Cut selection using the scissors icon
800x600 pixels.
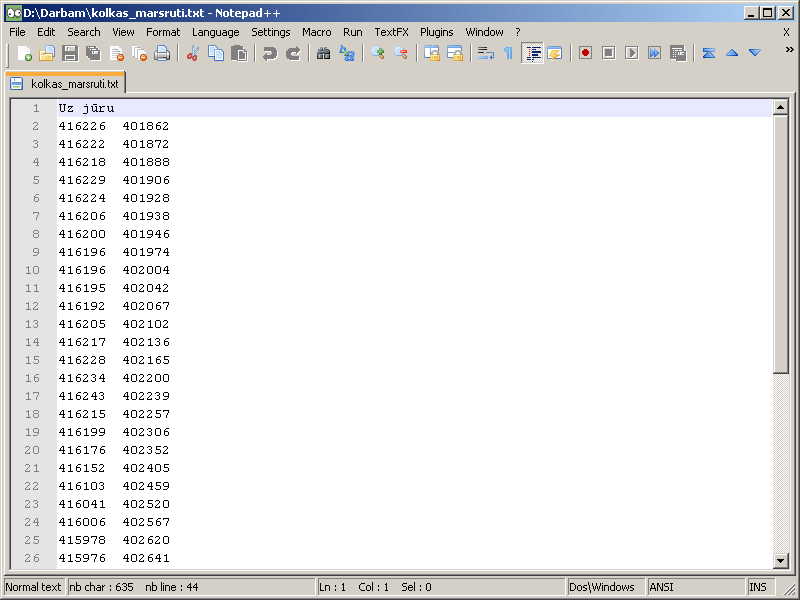(193, 53)
